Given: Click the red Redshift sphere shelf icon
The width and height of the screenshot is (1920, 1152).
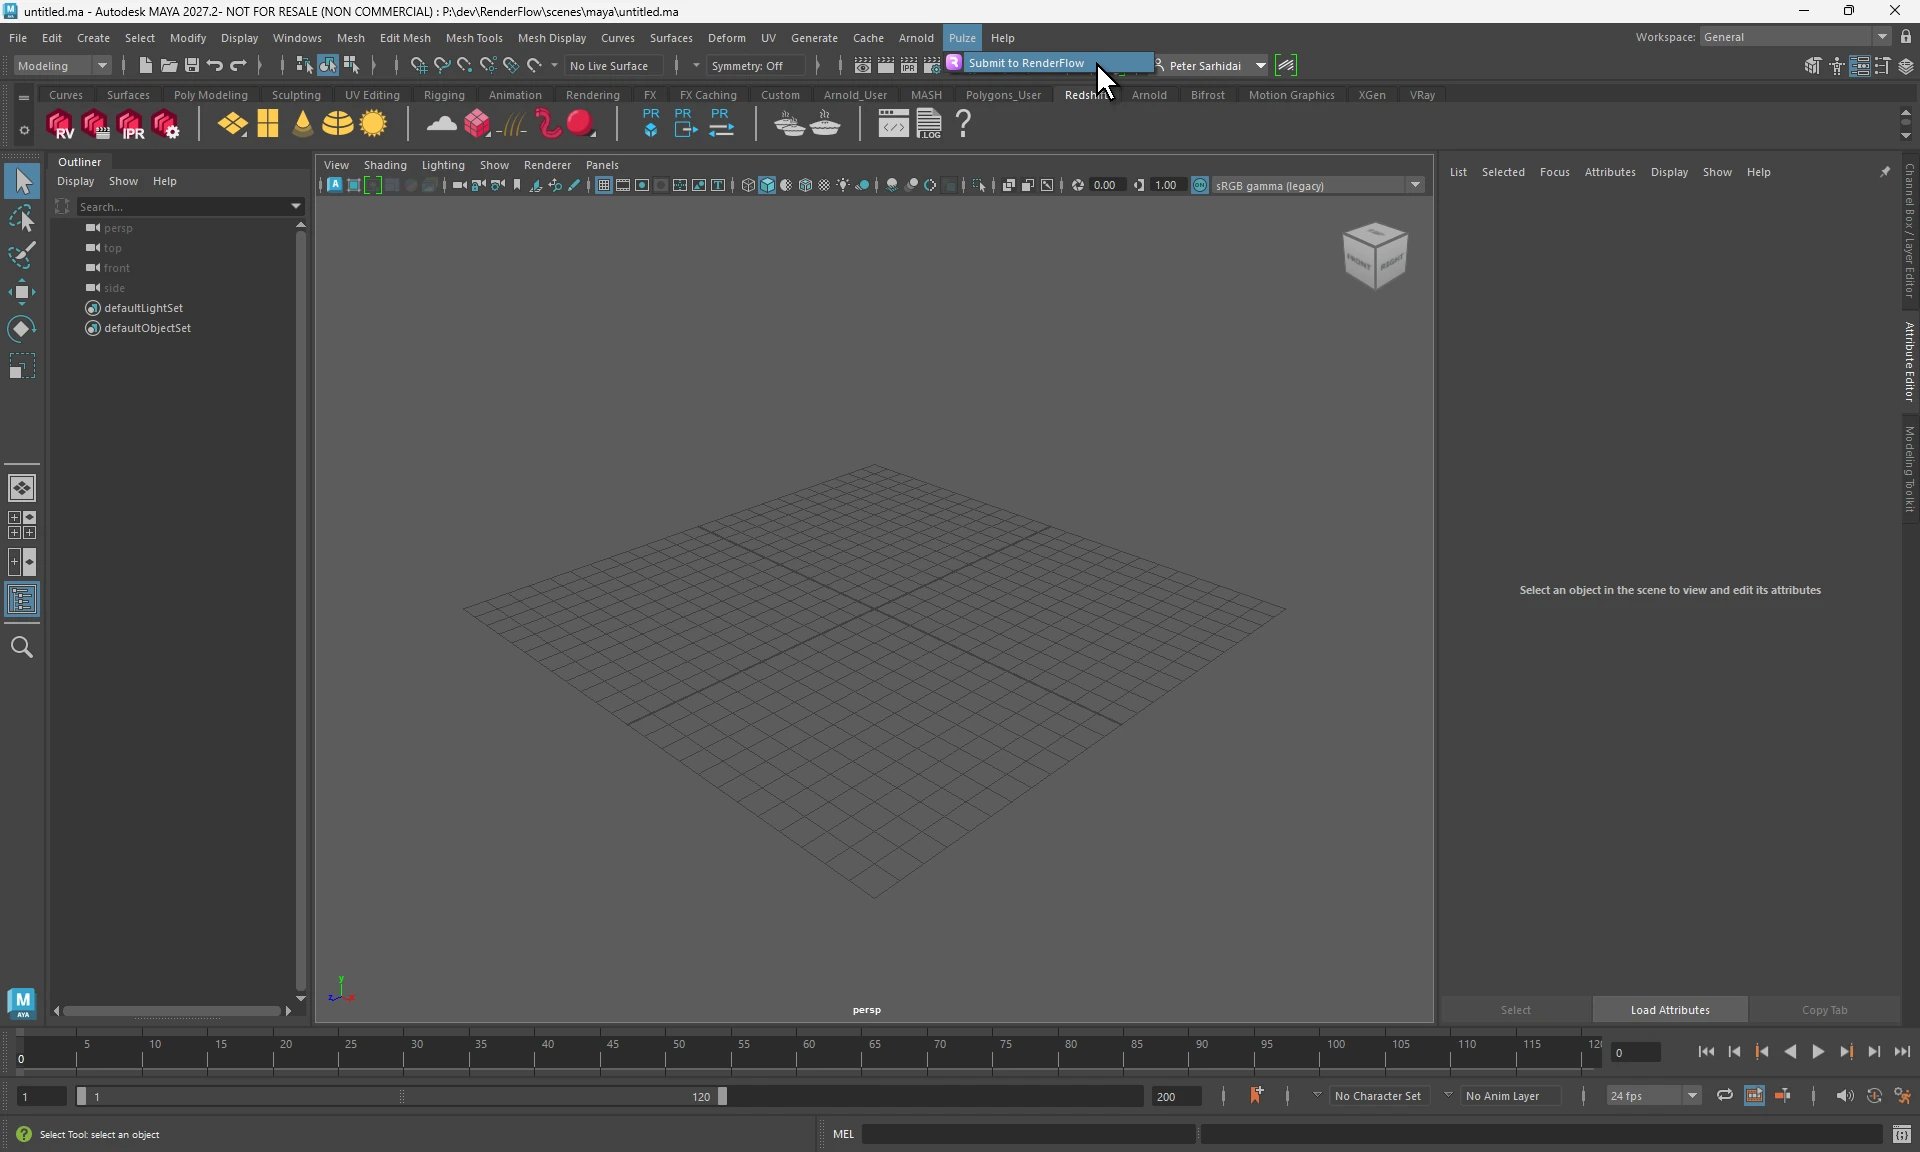Looking at the screenshot, I should pyautogui.click(x=581, y=124).
